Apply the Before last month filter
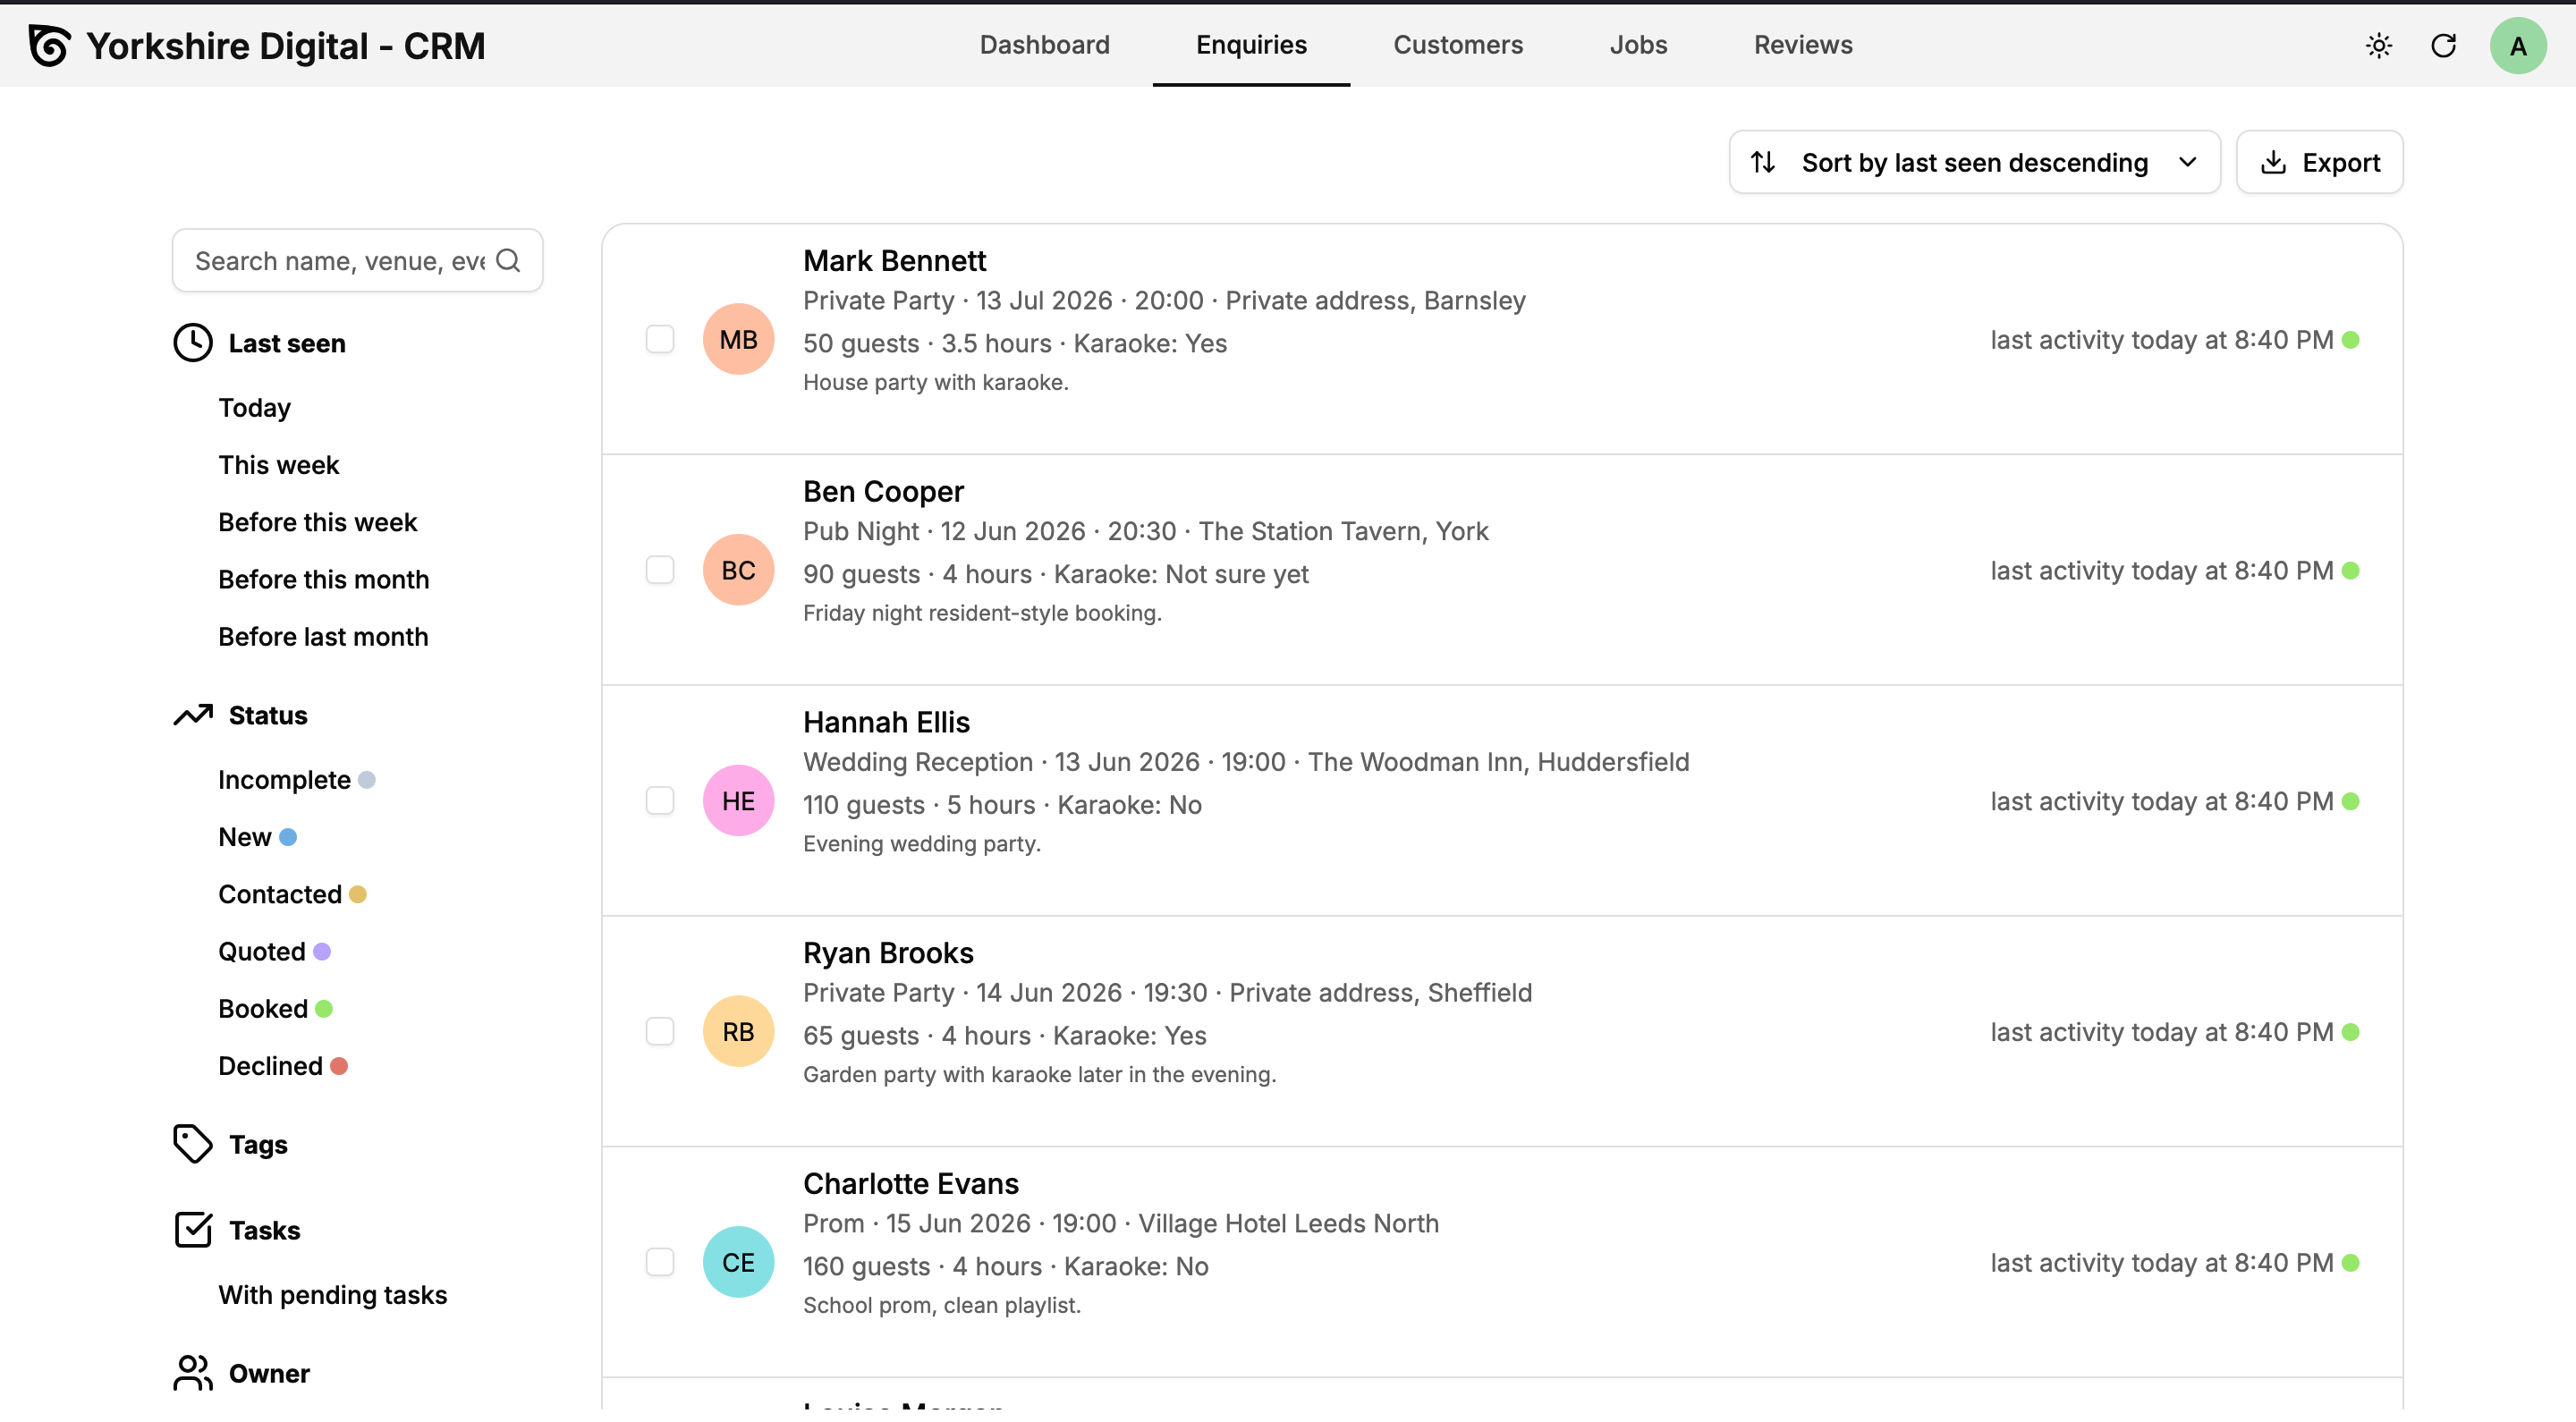The image size is (2576, 1422). tap(323, 637)
